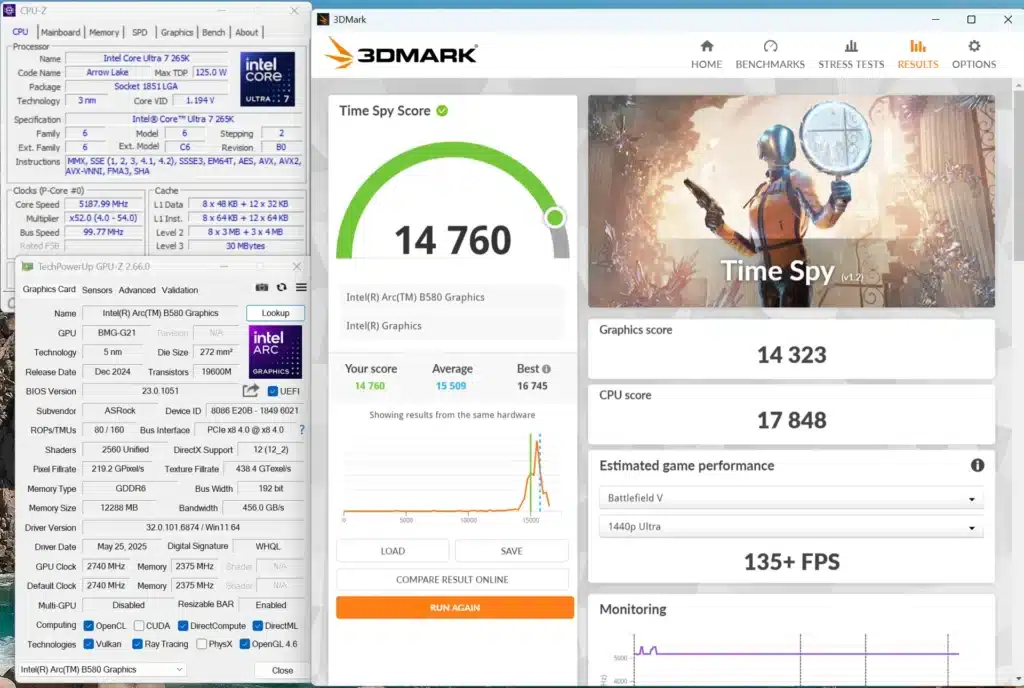Image resolution: width=1024 pixels, height=688 pixels.
Task: Click the LOAD button
Action: point(393,551)
